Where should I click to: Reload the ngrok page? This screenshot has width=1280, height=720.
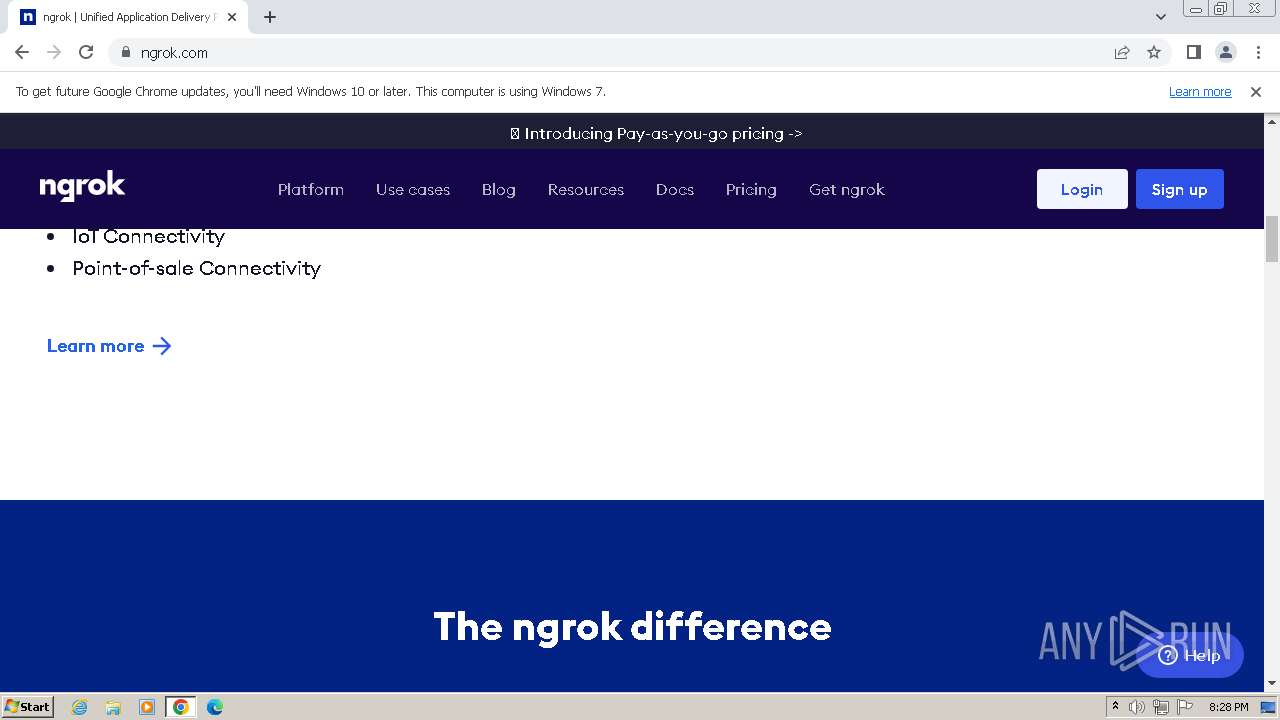click(86, 52)
